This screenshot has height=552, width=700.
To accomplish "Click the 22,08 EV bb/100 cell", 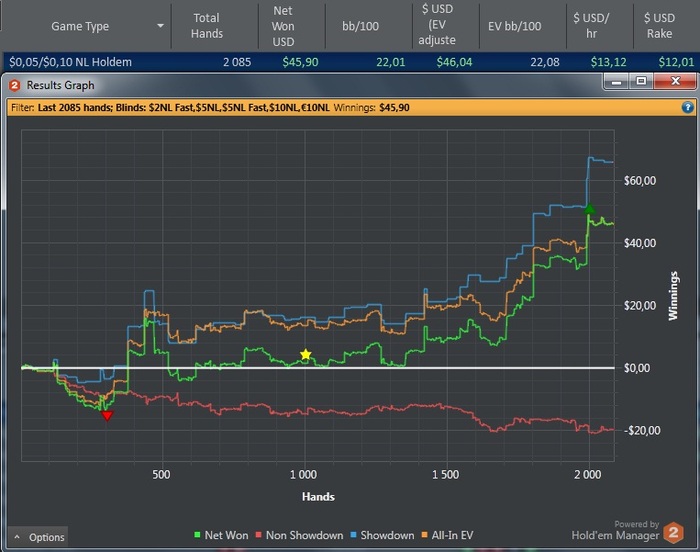I will tap(545, 62).
